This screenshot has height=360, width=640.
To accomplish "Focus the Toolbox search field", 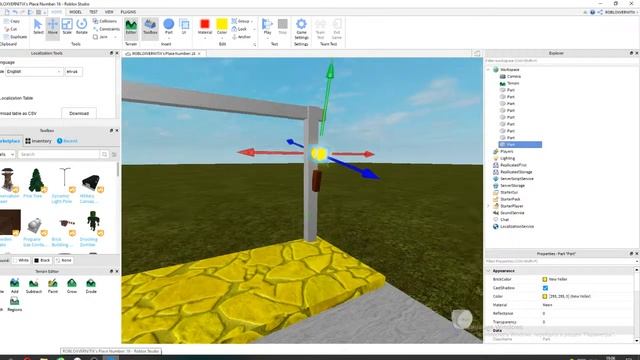I will [59, 154].
